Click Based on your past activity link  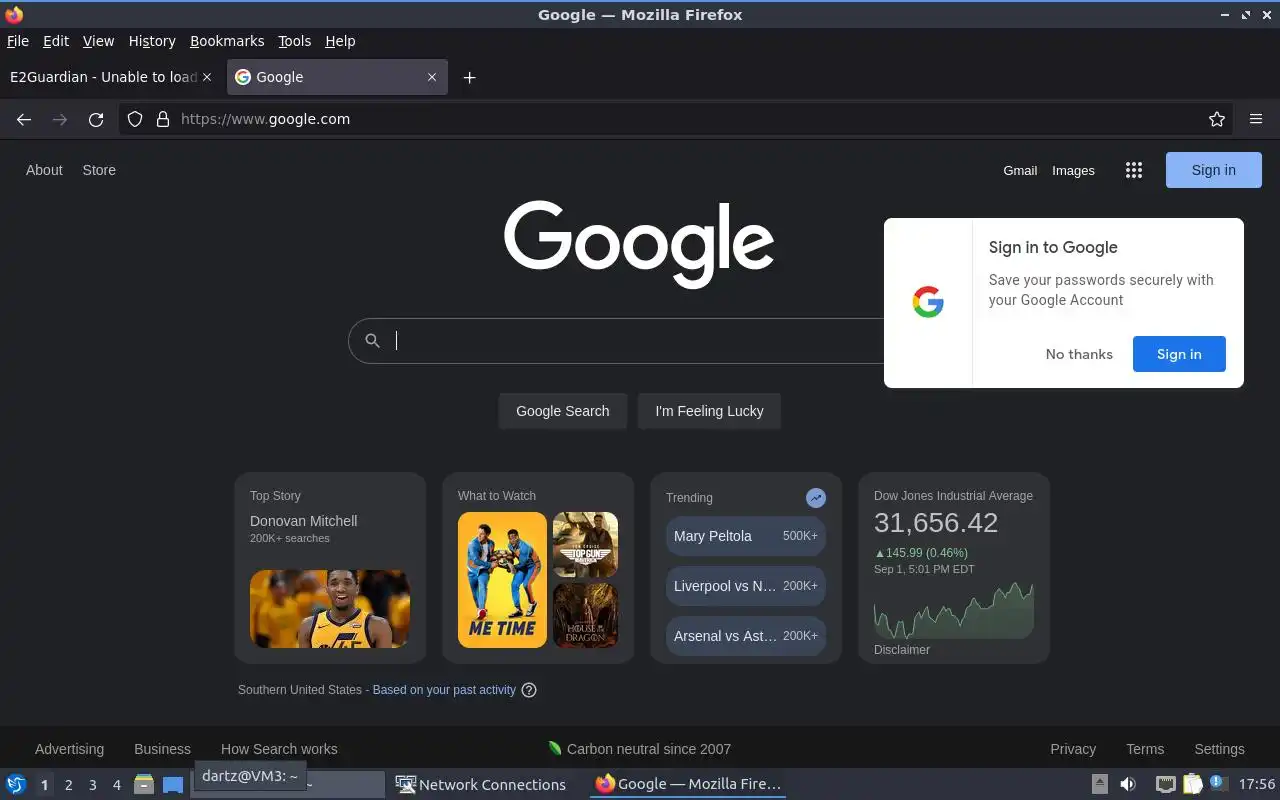[x=444, y=690]
